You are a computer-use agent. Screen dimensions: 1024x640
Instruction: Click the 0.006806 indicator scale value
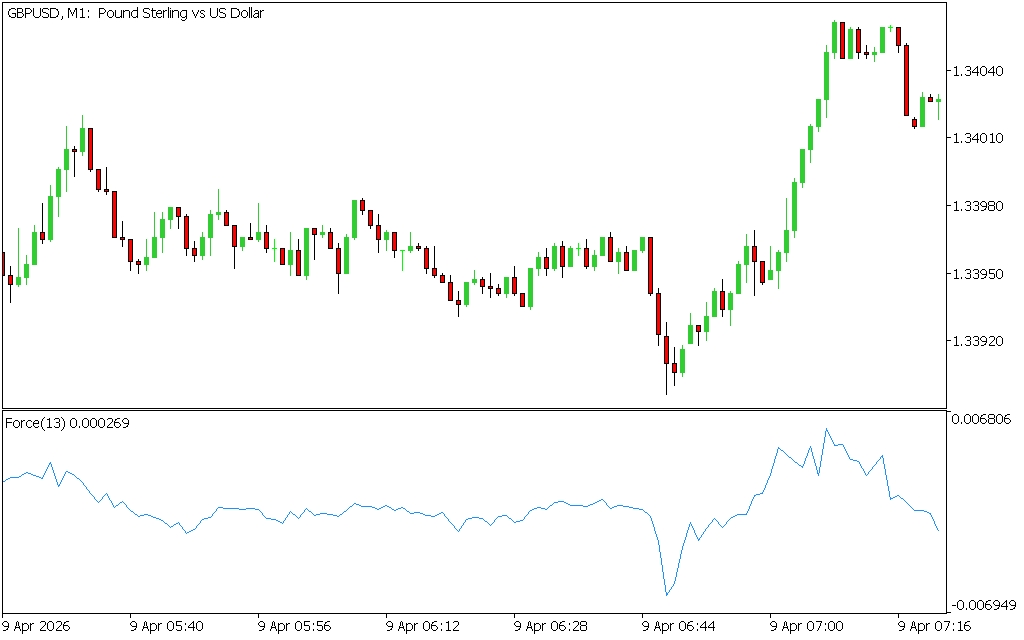click(x=982, y=420)
